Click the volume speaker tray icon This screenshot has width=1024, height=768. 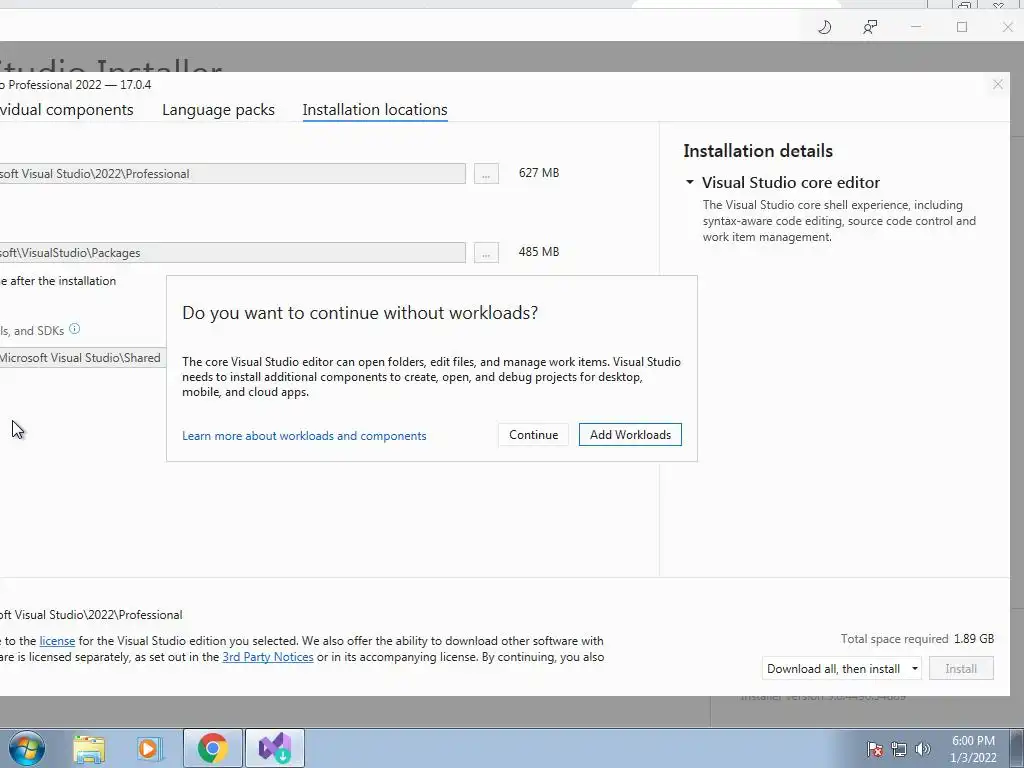922,749
